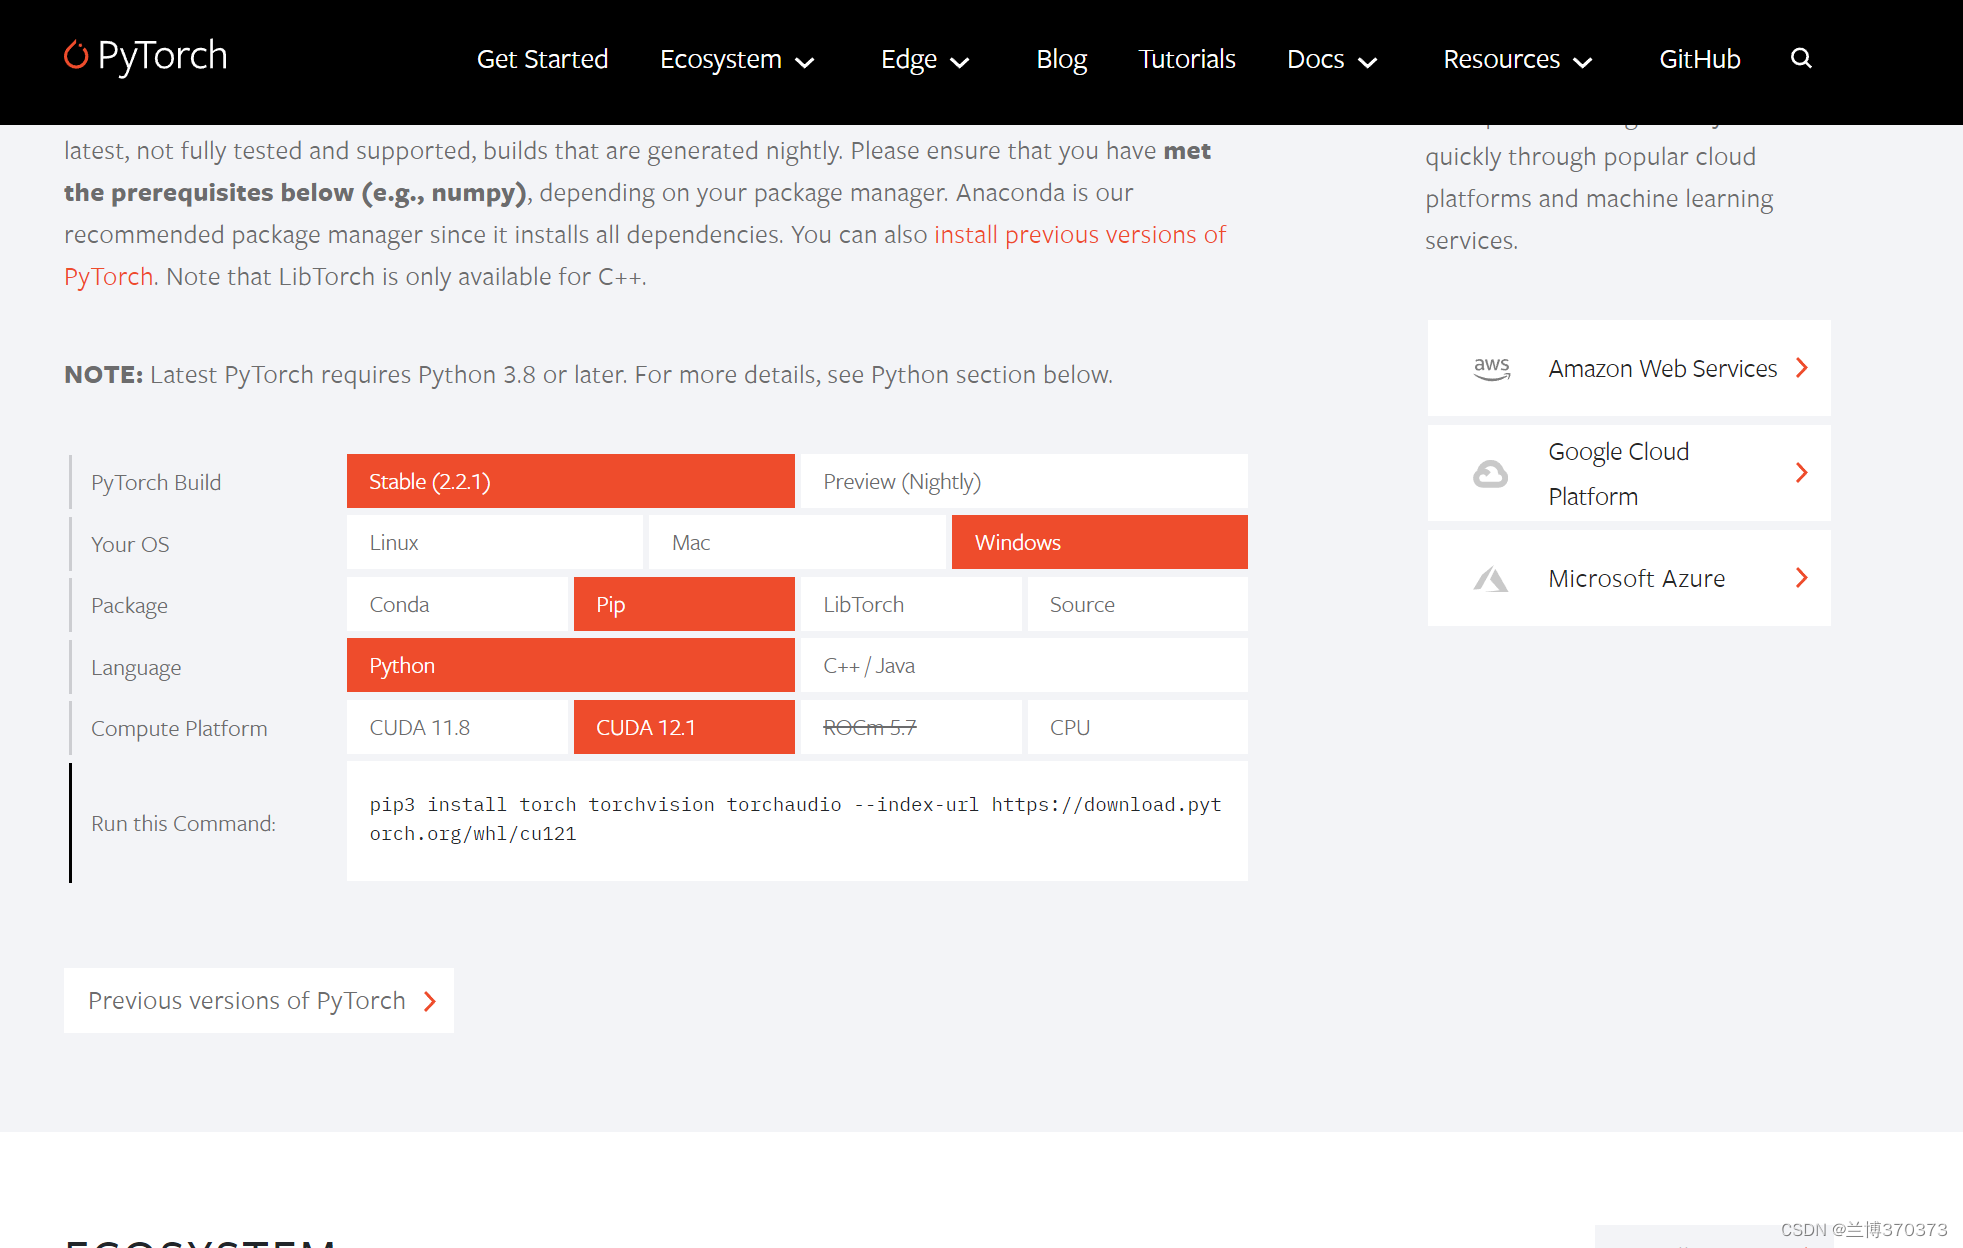Click install previous versions of PyTorch link
Image resolution: width=1963 pixels, height=1248 pixels.
pyautogui.click(x=1079, y=235)
